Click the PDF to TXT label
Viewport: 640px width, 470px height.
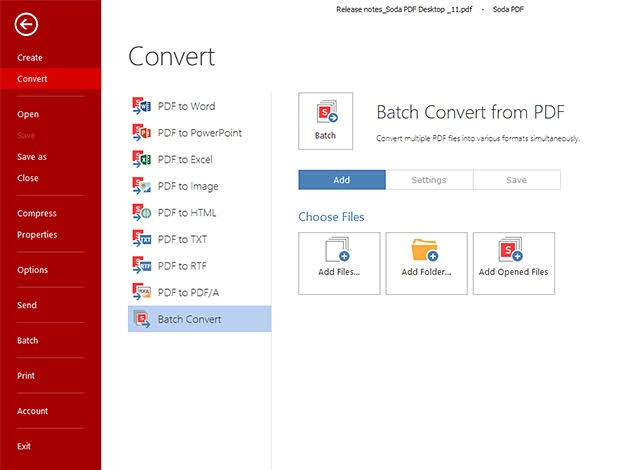[182, 239]
